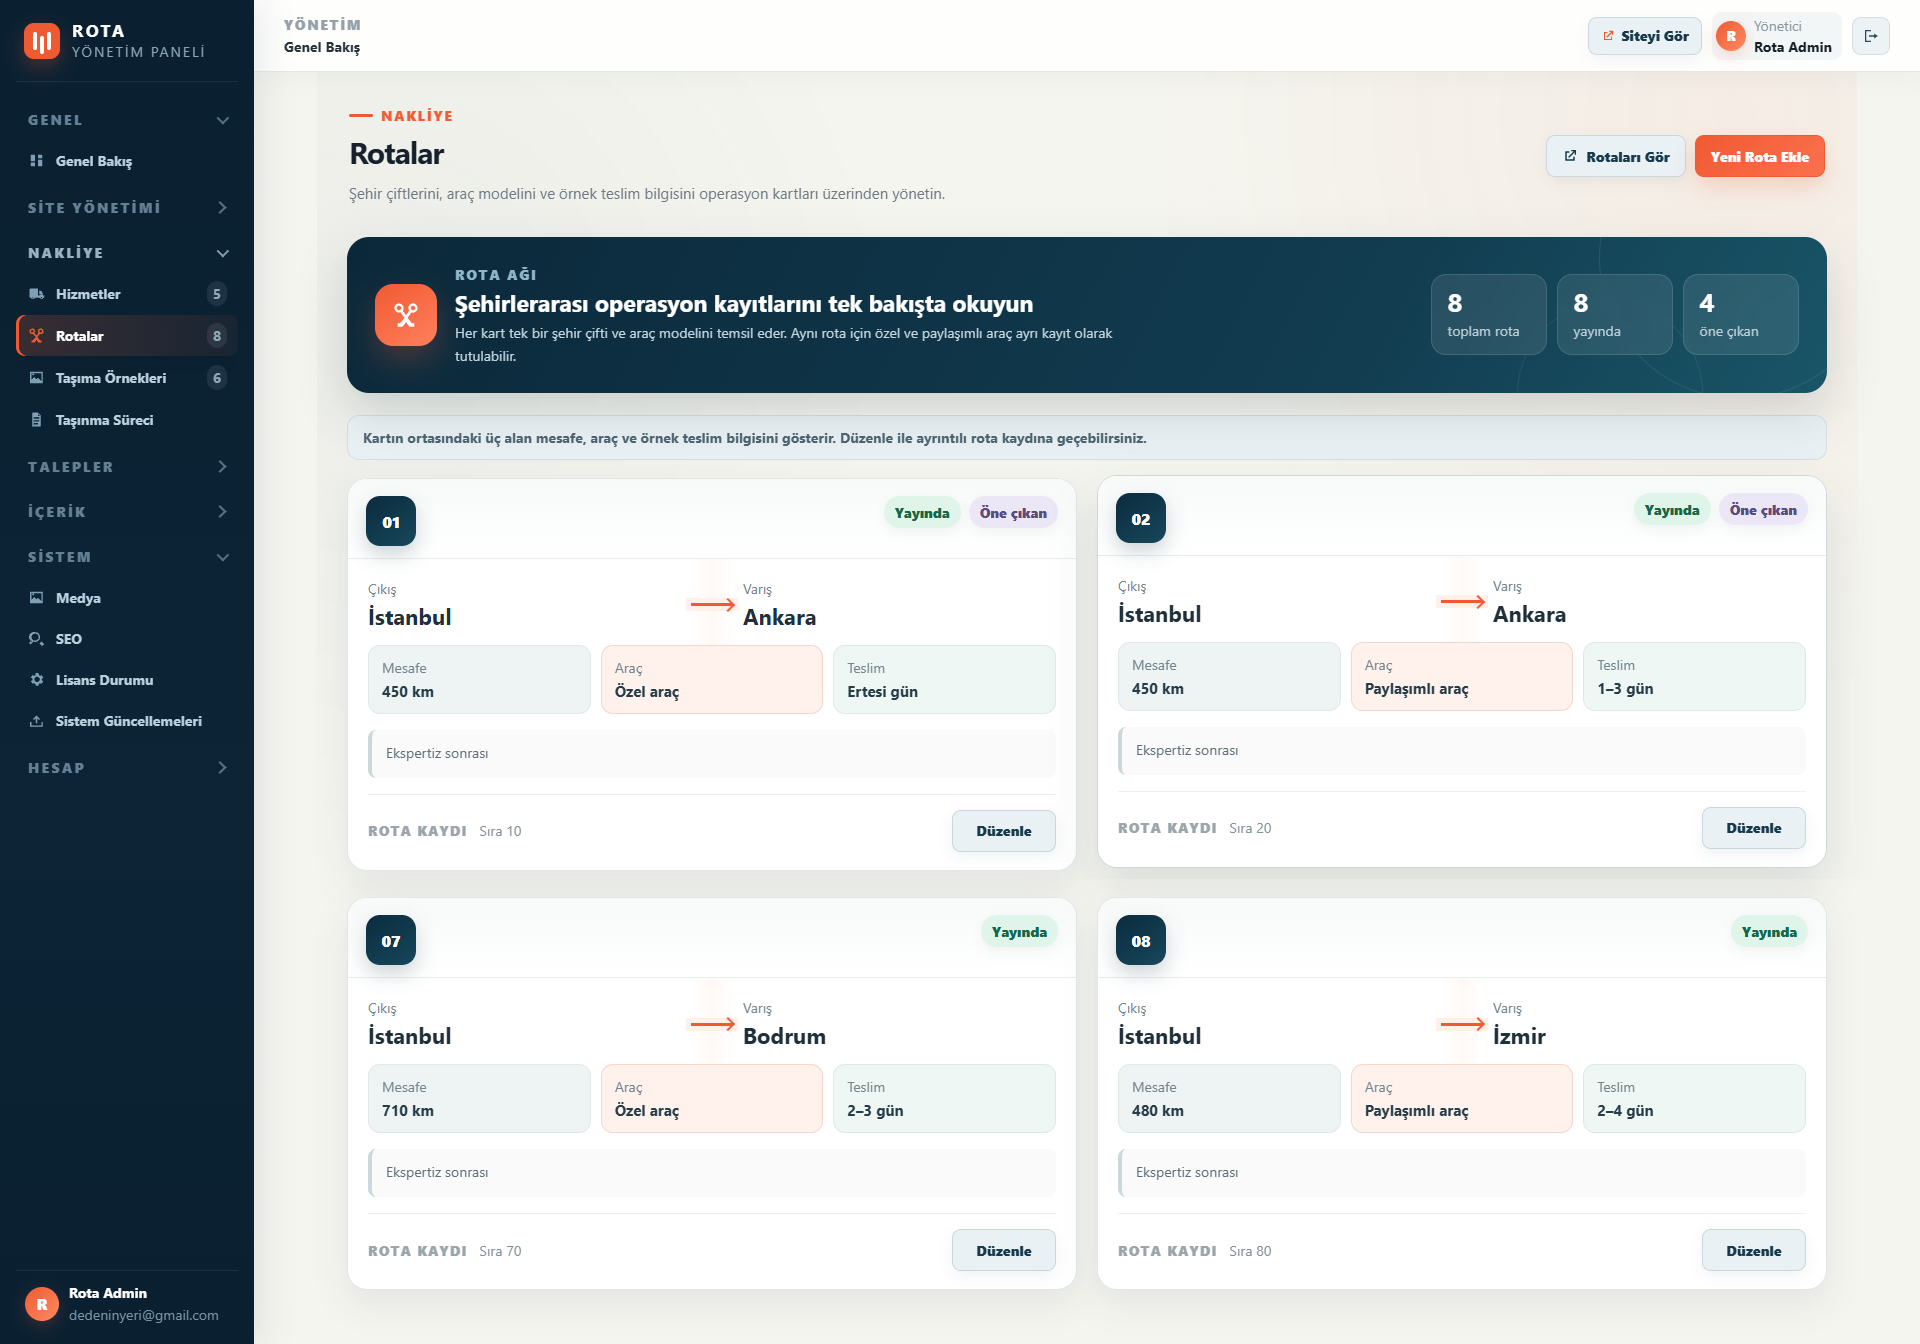1920x1344 pixels.
Task: Click the R avatar at sidebar bottom
Action: click(42, 1304)
